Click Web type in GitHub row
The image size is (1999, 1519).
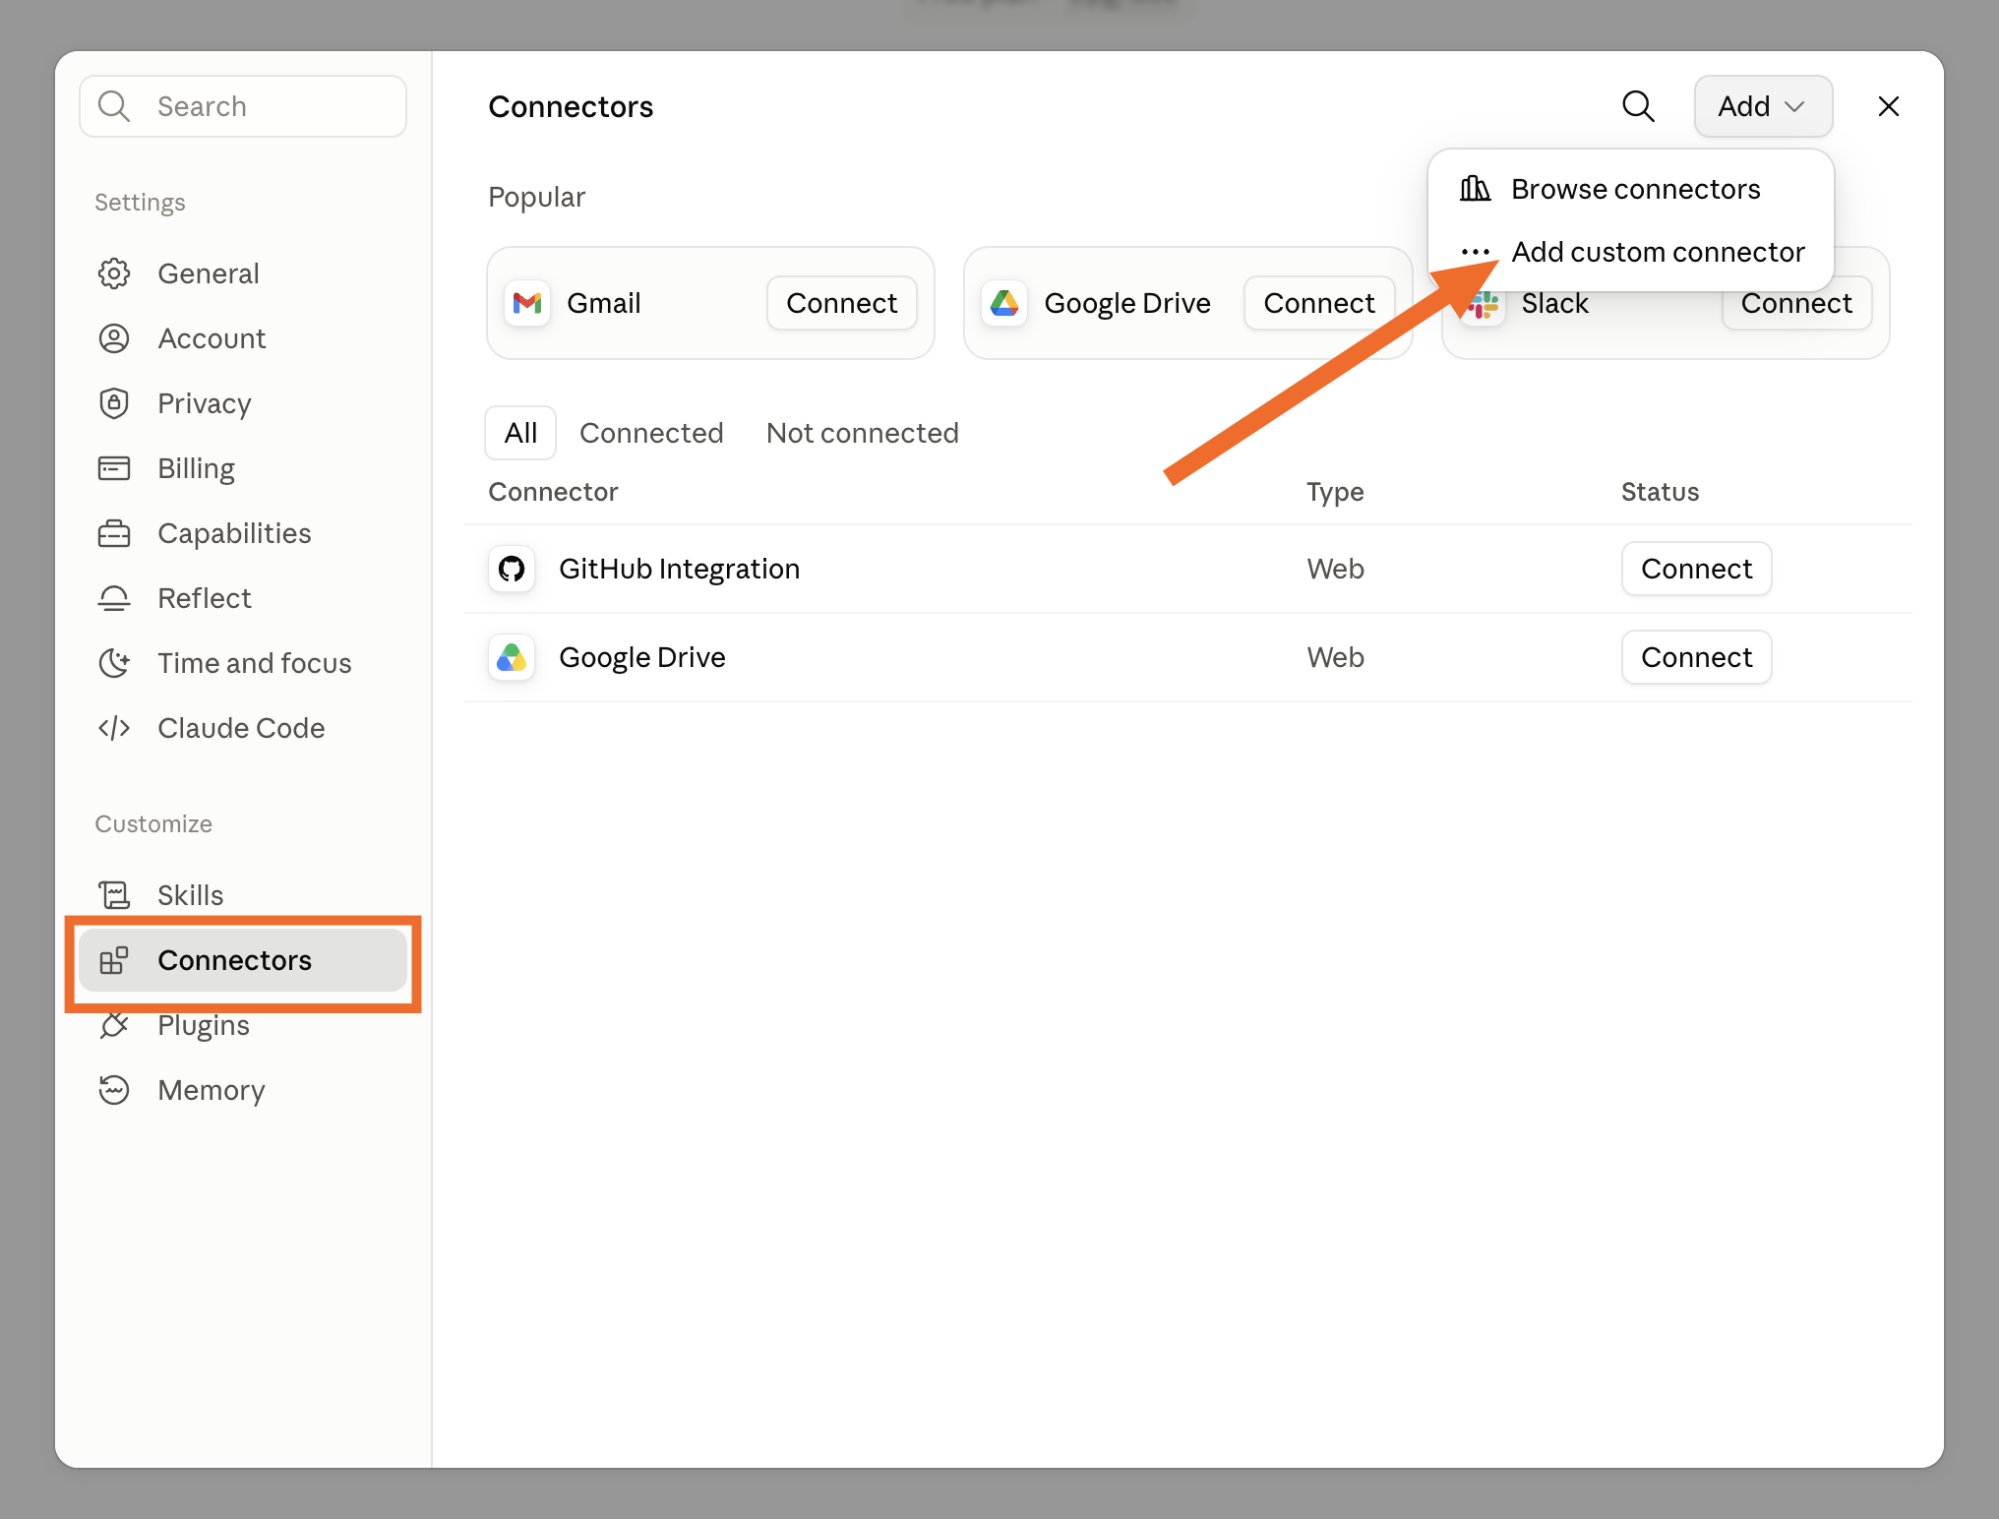1335,569
